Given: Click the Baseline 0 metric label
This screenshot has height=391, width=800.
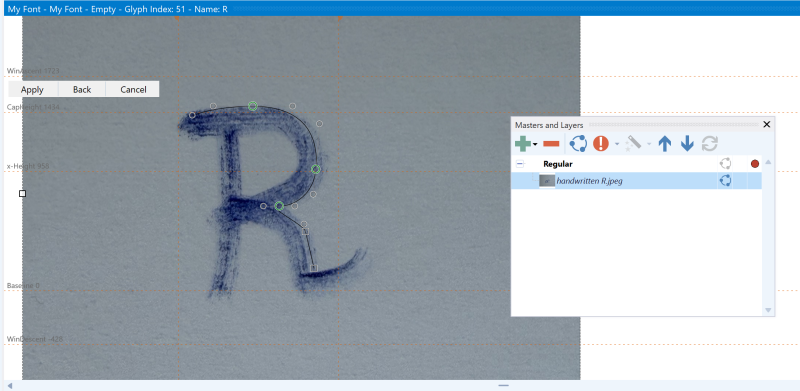Looking at the screenshot, I should (23, 285).
